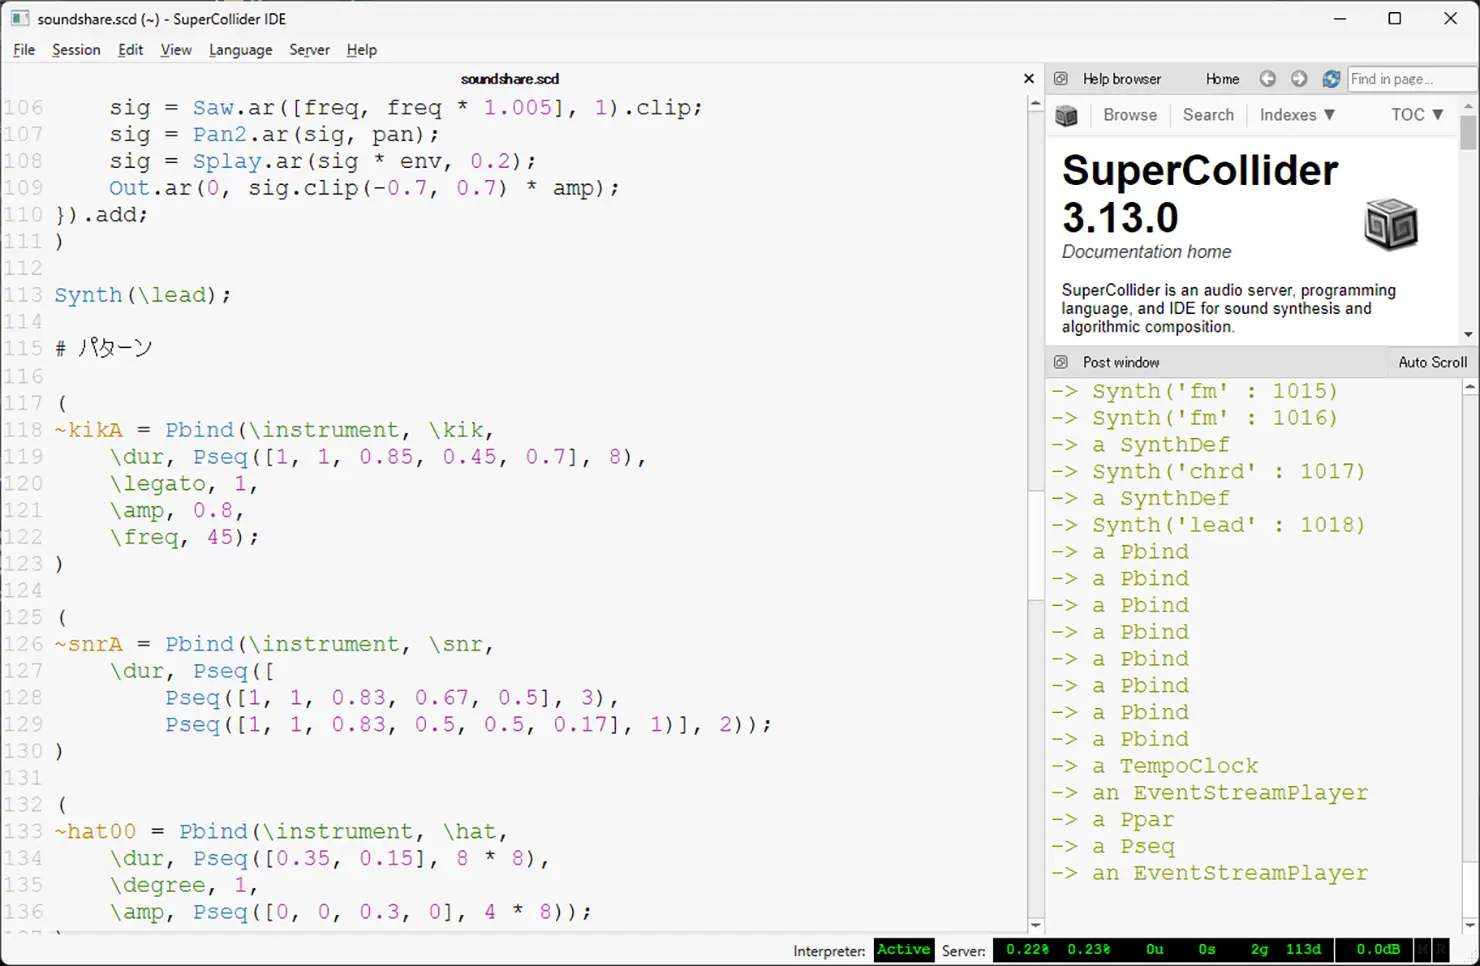Click 'a TempoClock' in the Post window
This screenshot has height=966, width=1480.
point(1175,766)
